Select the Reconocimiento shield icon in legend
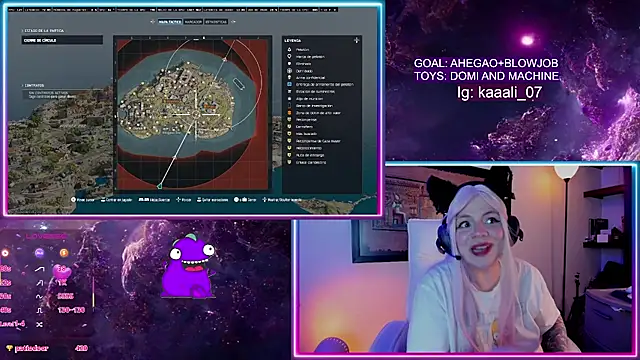This screenshot has width=640, height=360. [289, 148]
